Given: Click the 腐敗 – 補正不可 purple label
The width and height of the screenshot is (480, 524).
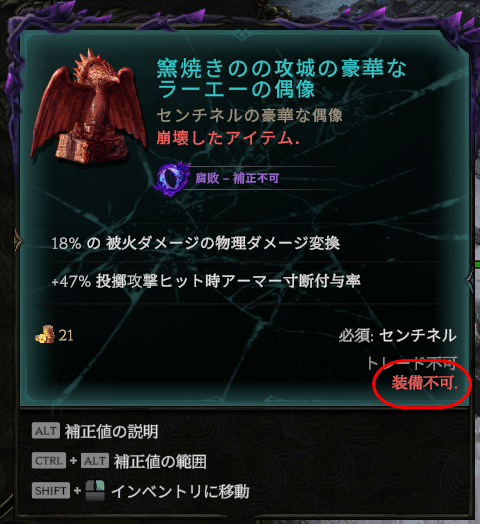Looking at the screenshot, I should (x=237, y=178).
